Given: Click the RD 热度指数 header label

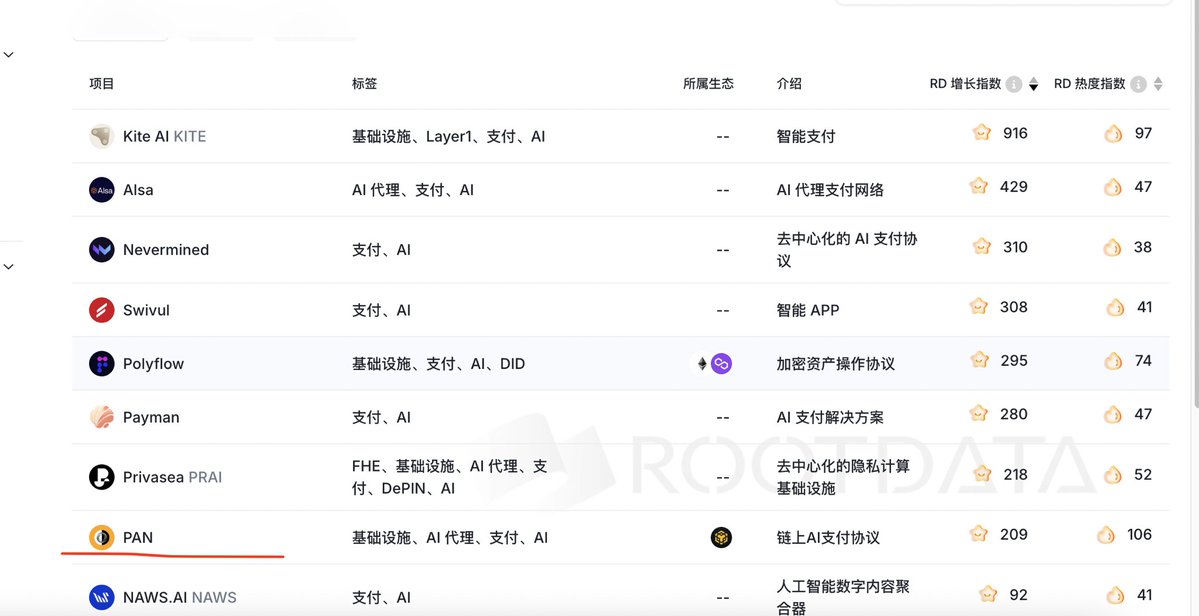Looking at the screenshot, I should click(1090, 84).
